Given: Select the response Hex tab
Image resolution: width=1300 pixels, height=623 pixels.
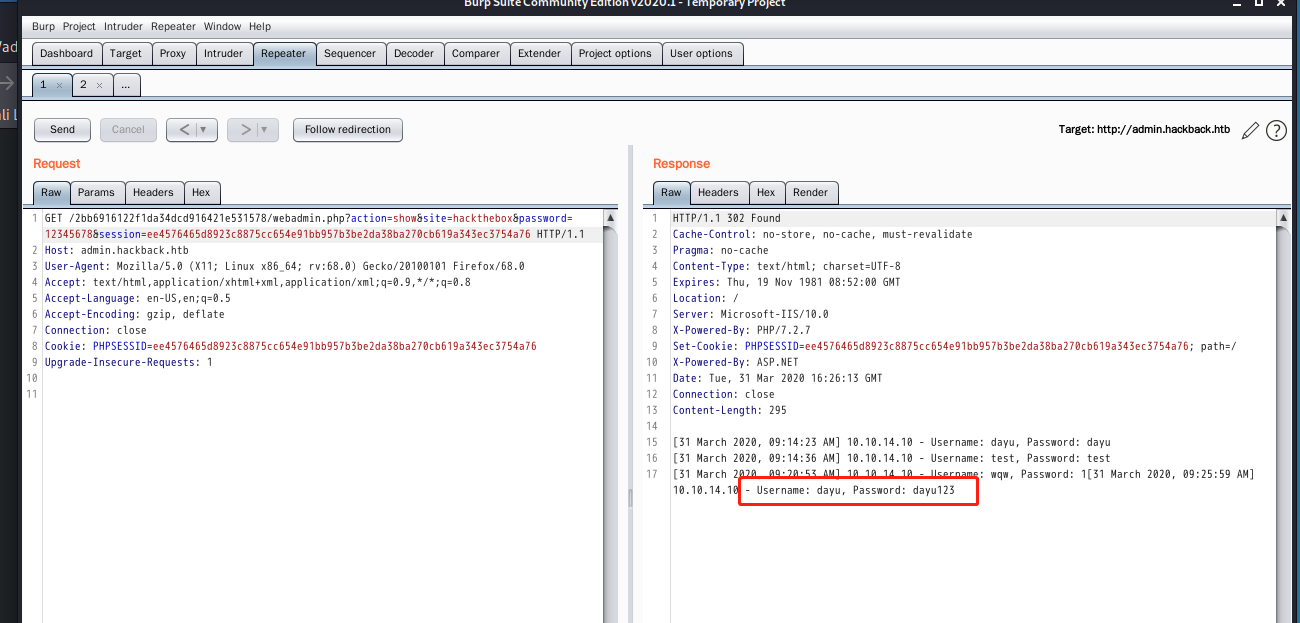Looking at the screenshot, I should click(x=766, y=192).
